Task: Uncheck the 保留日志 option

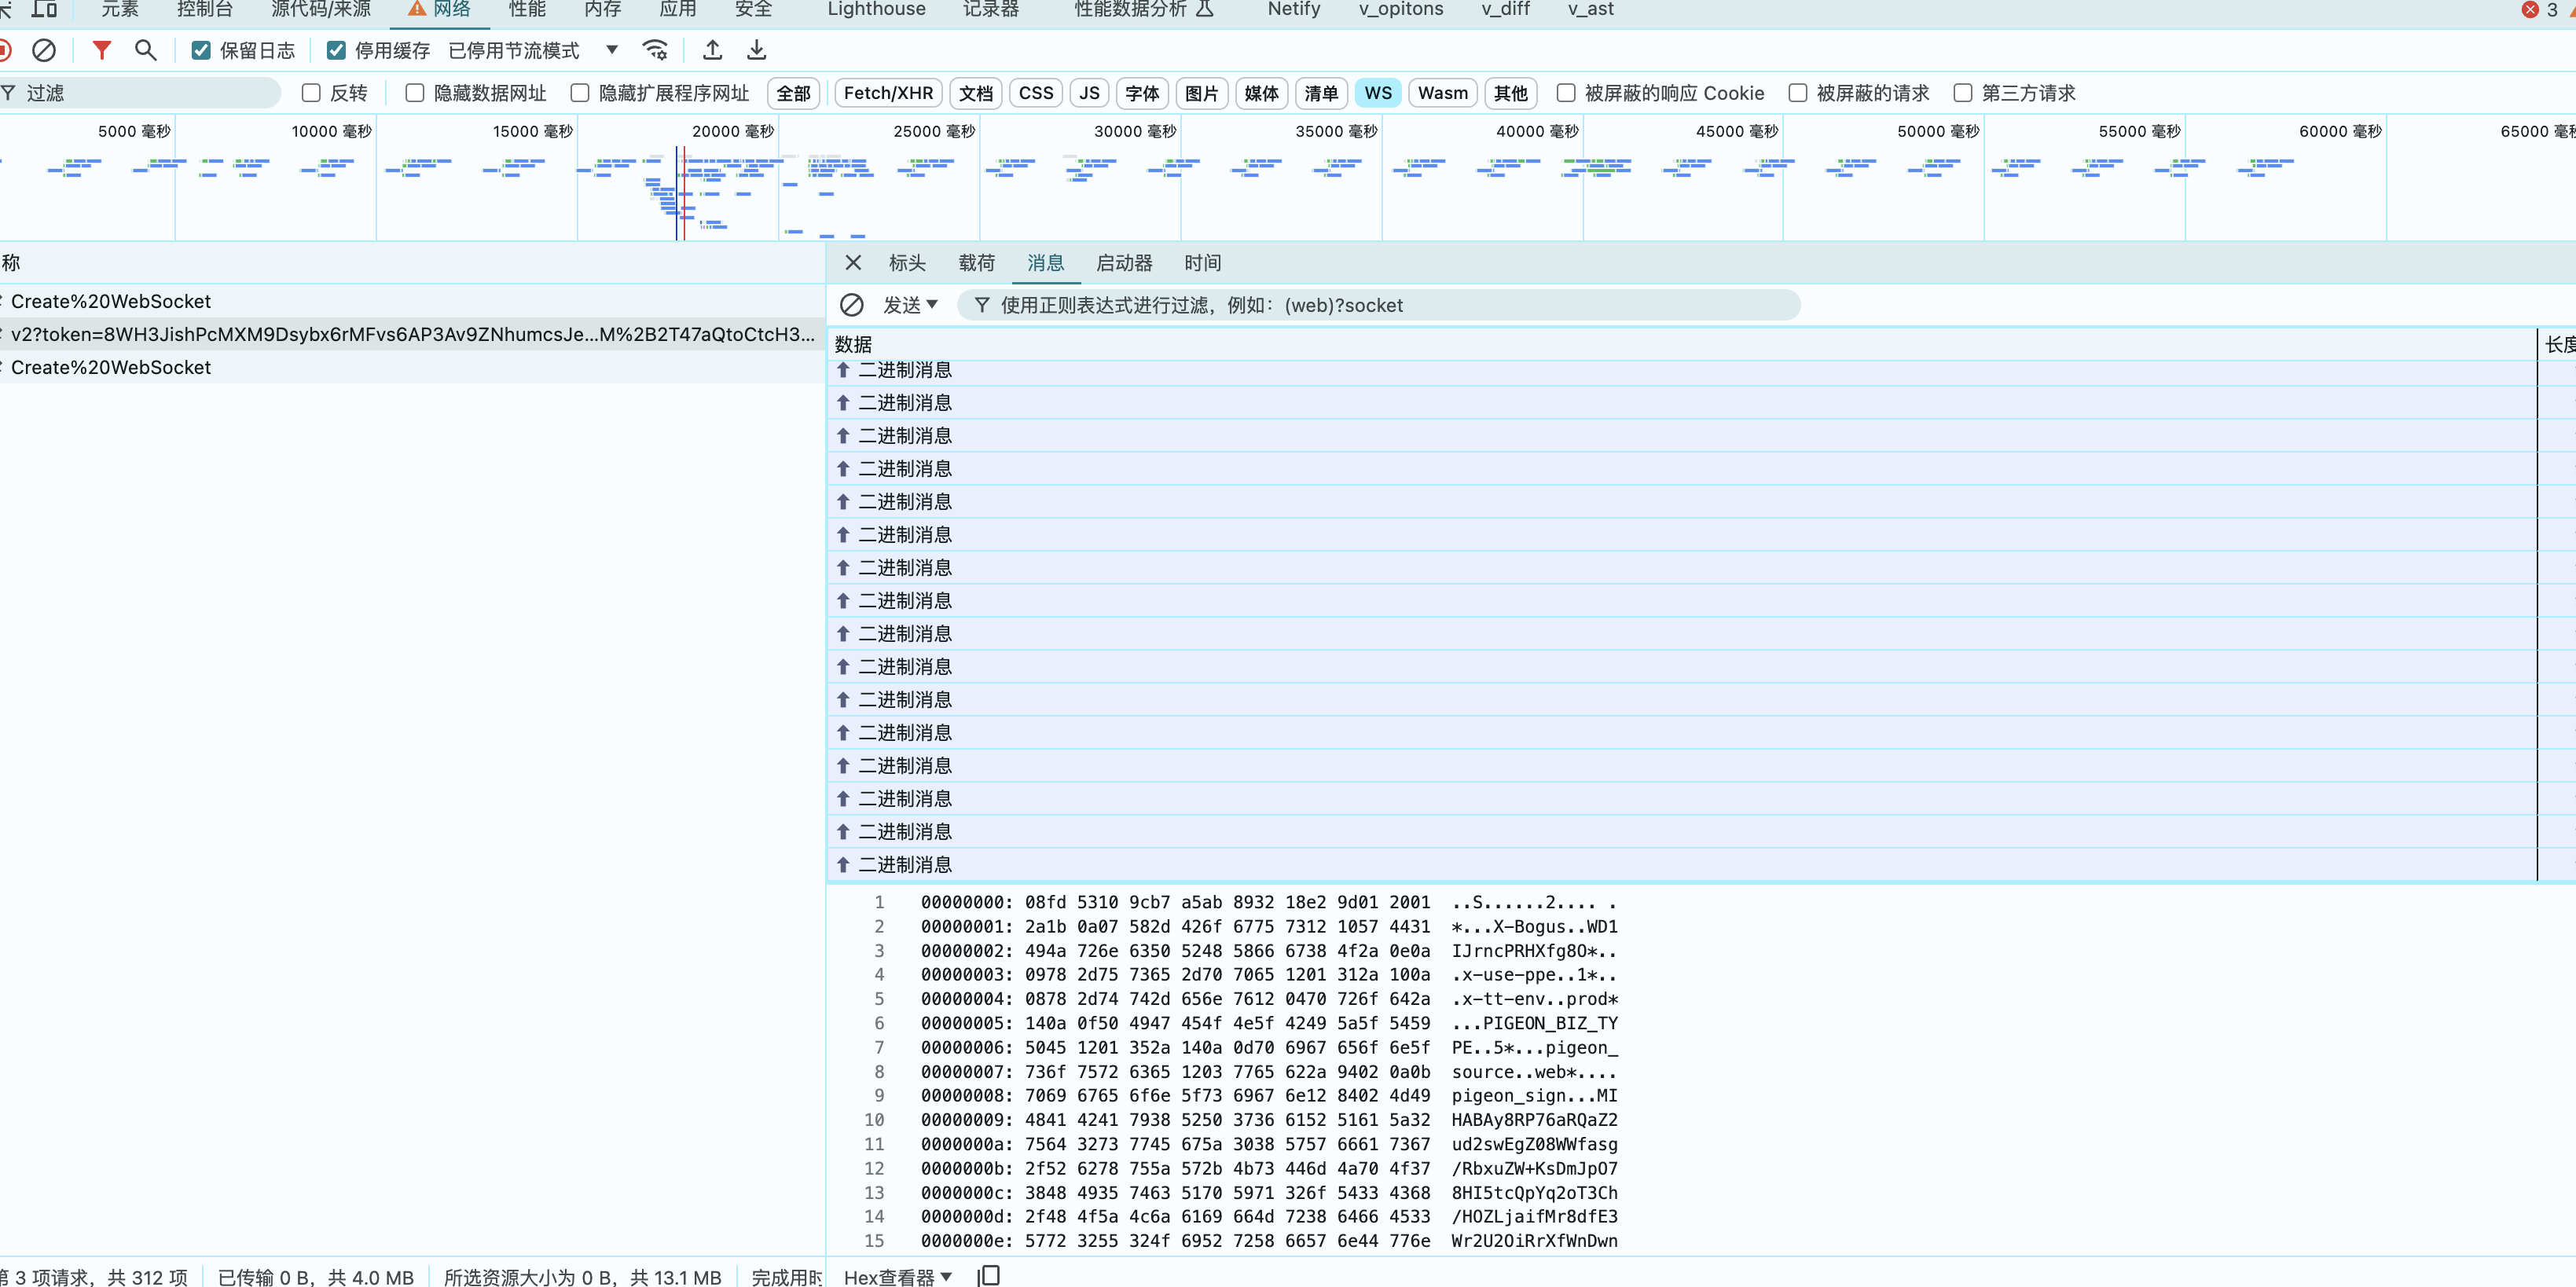Action: (201, 50)
